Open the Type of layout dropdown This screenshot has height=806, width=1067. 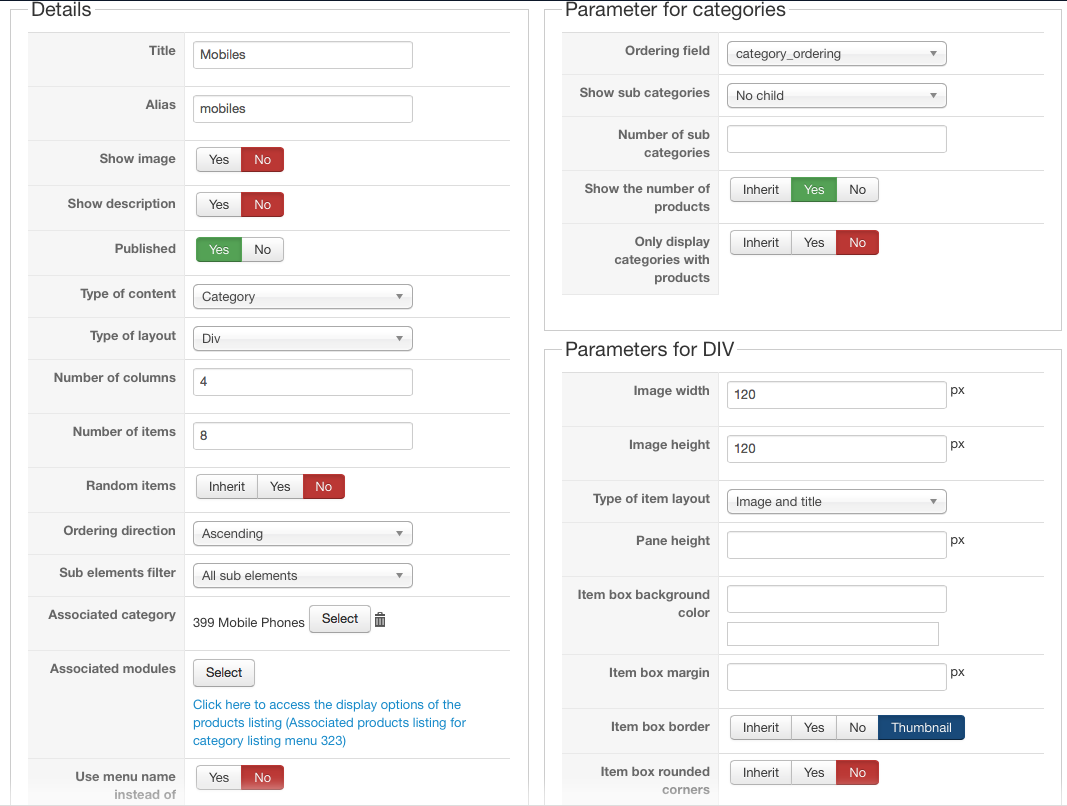tap(302, 339)
